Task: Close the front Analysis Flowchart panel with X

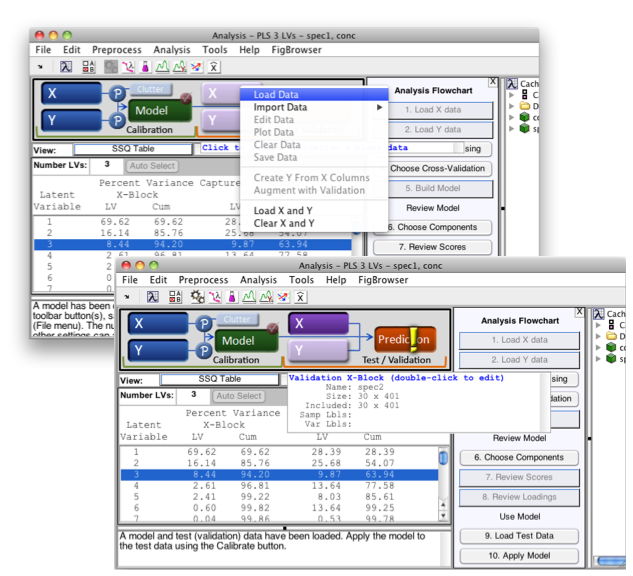Action: click(580, 313)
